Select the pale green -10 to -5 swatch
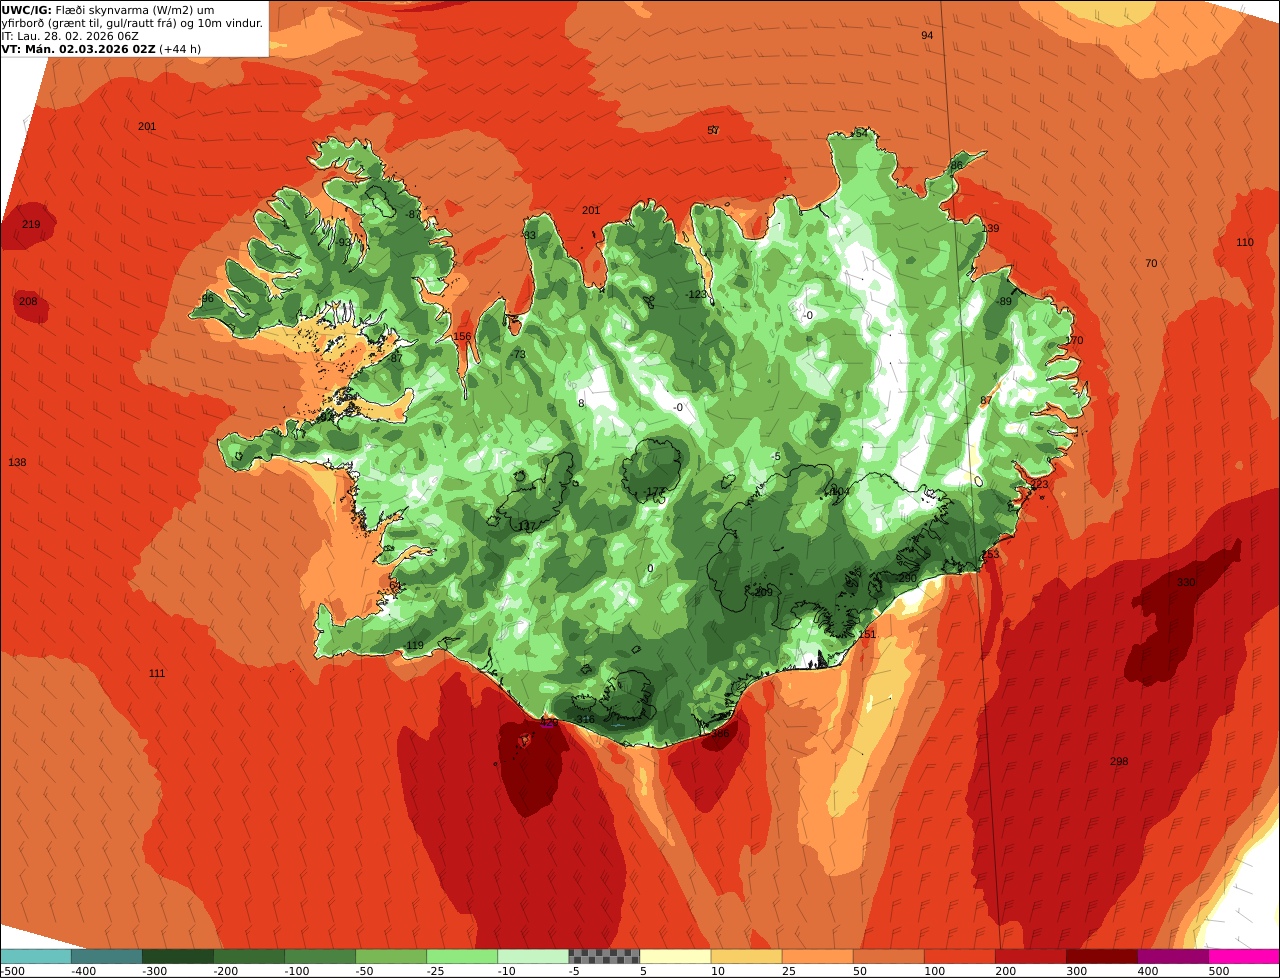Viewport: 1280px width, 978px height. tap(532, 956)
